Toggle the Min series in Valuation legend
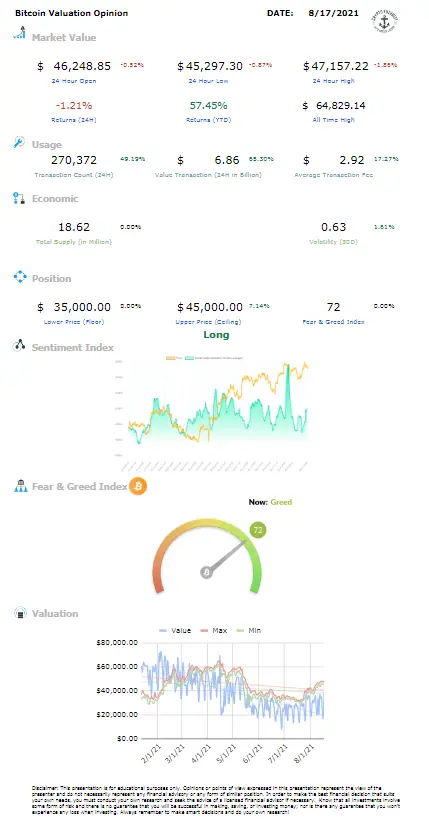The image size is (429, 825). point(247,630)
